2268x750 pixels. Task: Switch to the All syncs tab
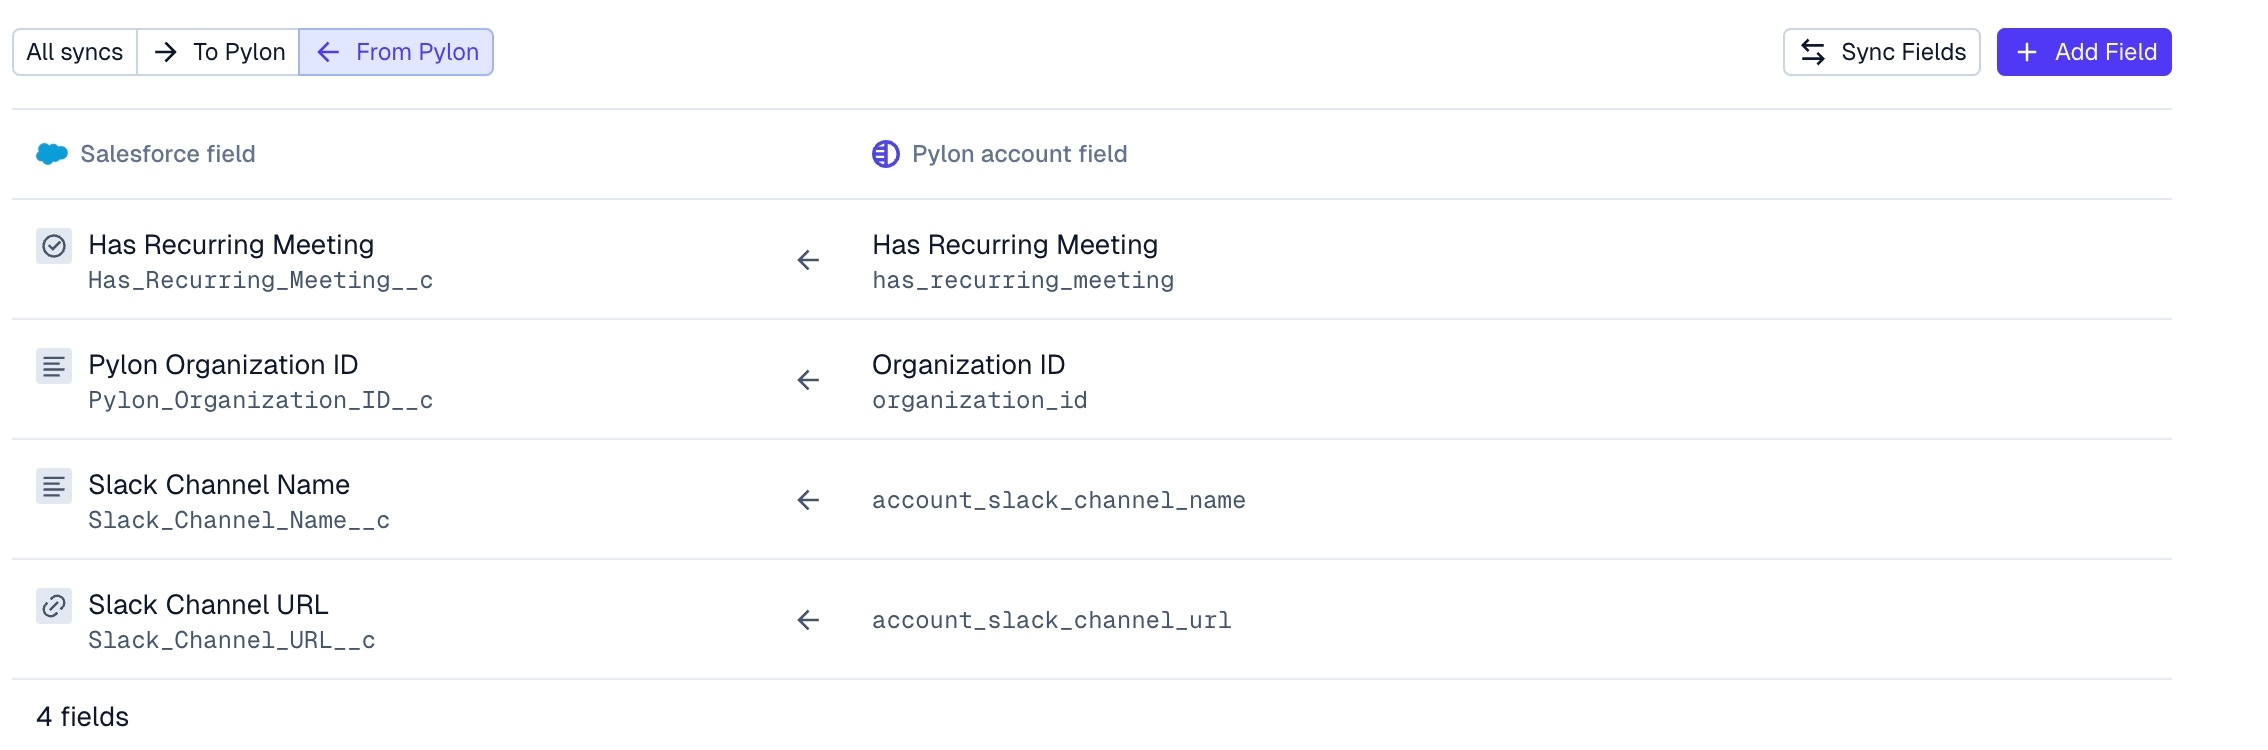tap(75, 52)
